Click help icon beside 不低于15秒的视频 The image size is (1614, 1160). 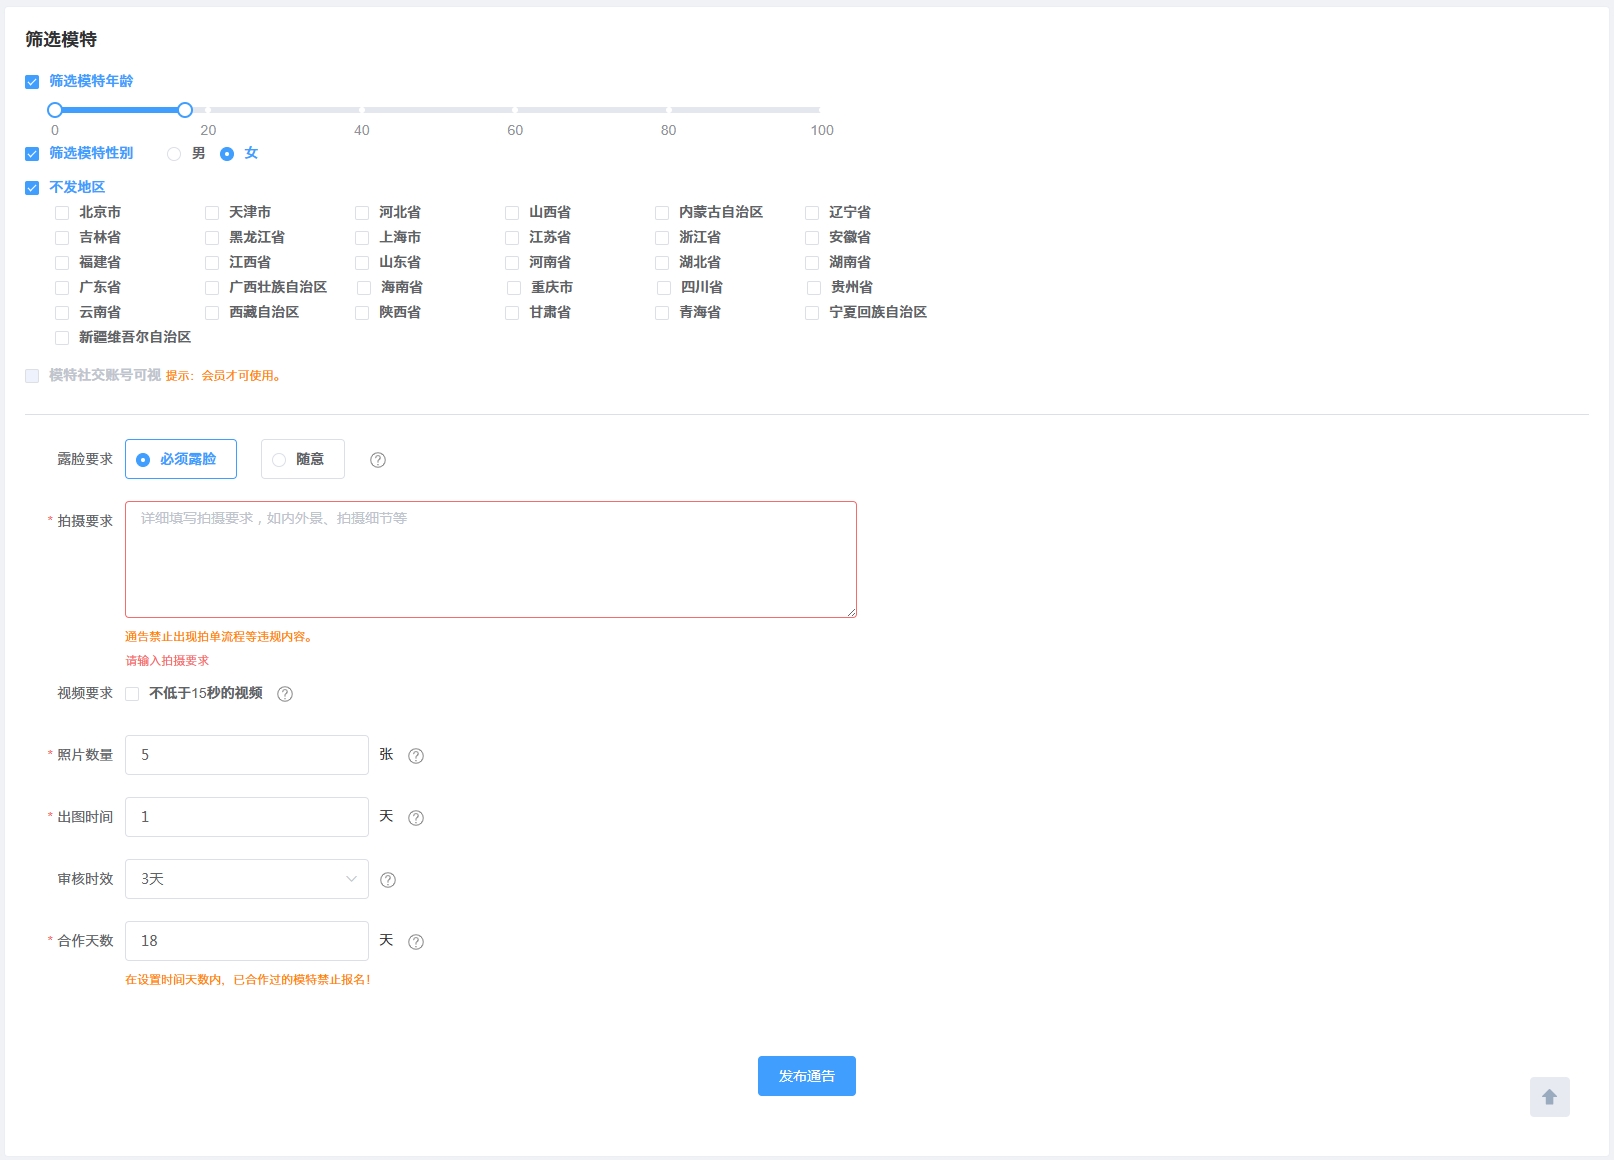pyautogui.click(x=285, y=694)
